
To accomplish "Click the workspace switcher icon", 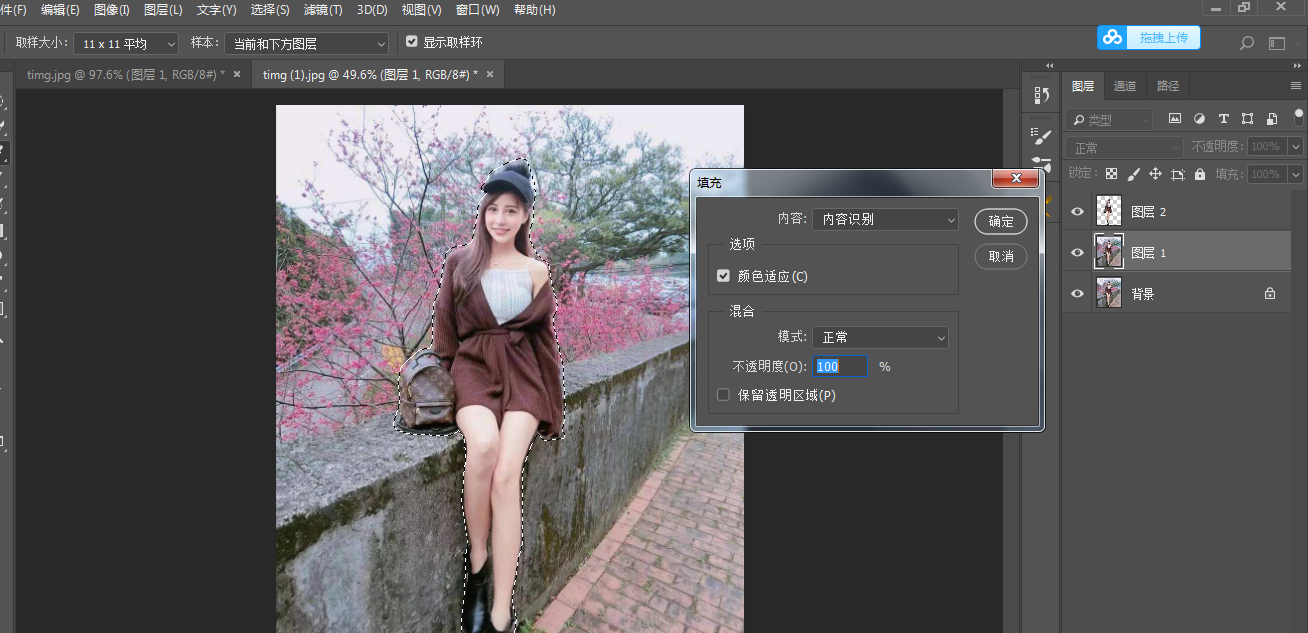I will (x=1277, y=43).
